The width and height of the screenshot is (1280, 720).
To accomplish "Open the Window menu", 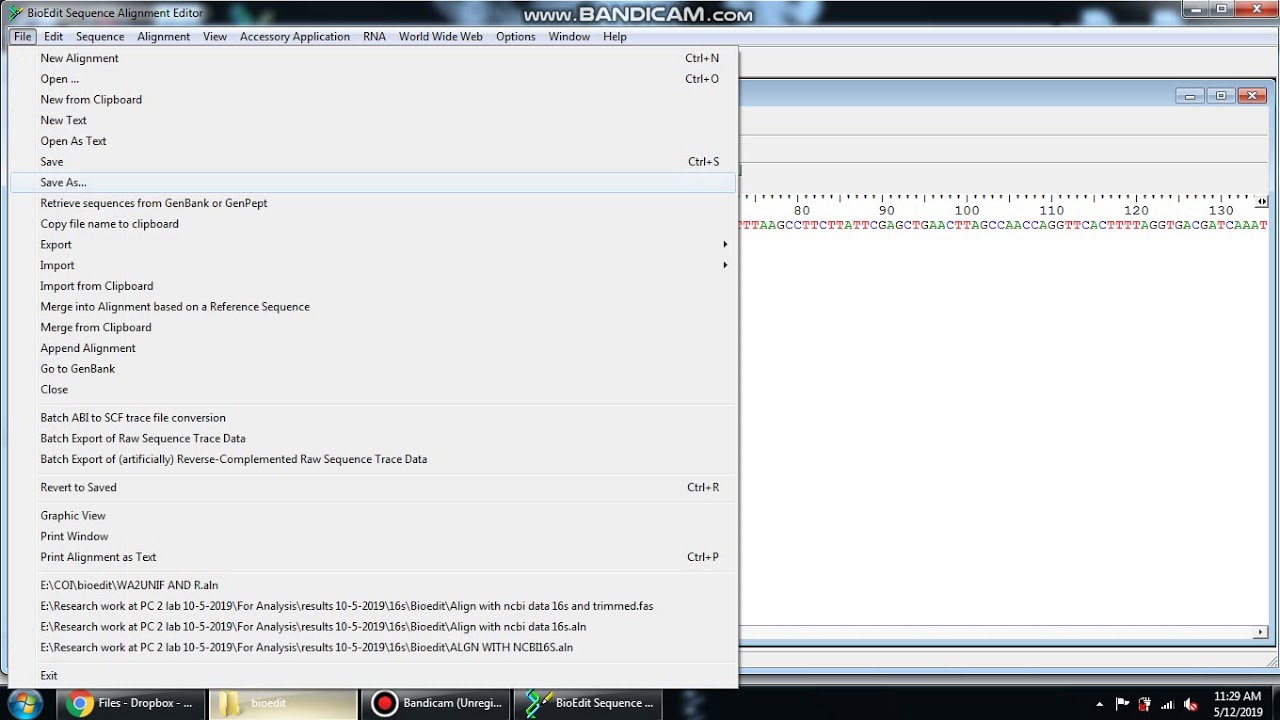I will tap(569, 36).
